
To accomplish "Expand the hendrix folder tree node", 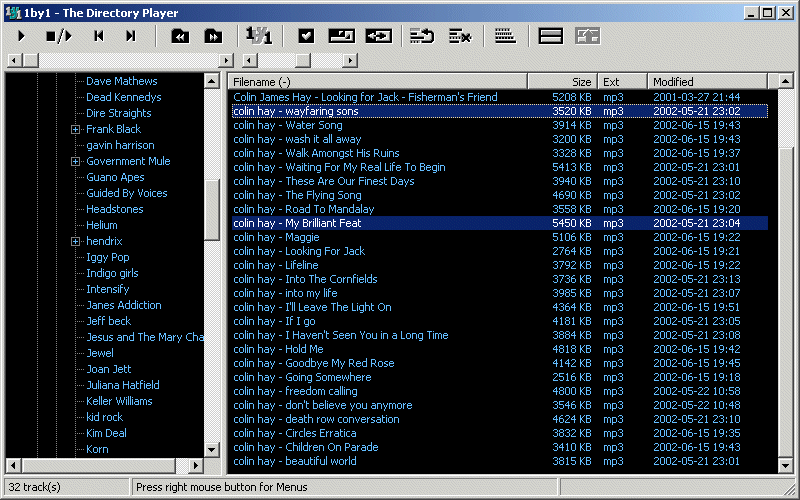I will click(x=75, y=241).
